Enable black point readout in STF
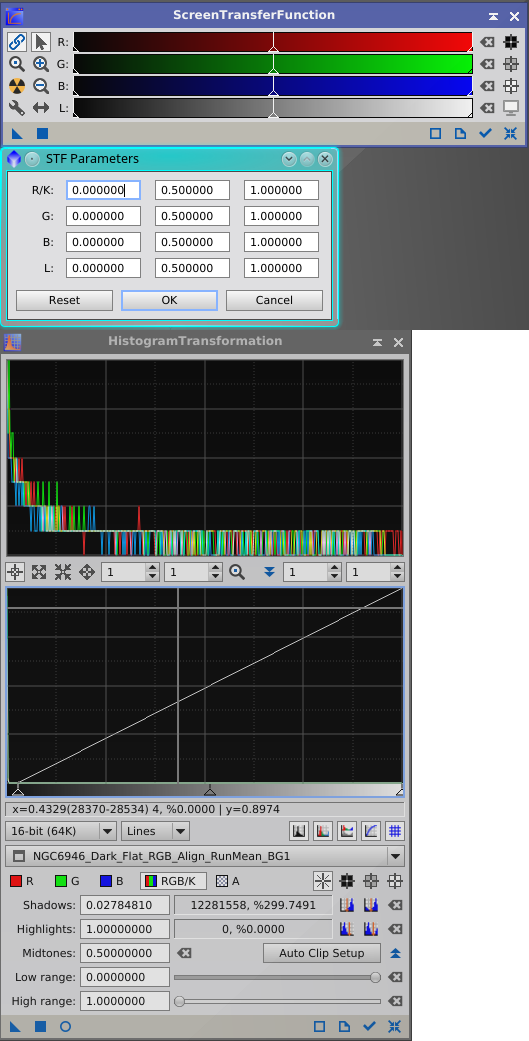Screen dimensions: 529x1041 coord(510,42)
